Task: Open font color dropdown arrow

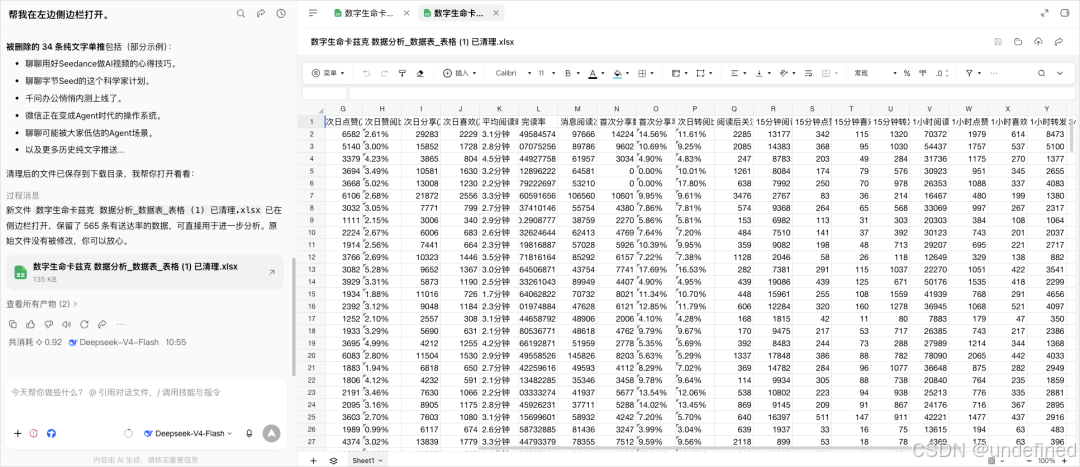Action: point(603,73)
